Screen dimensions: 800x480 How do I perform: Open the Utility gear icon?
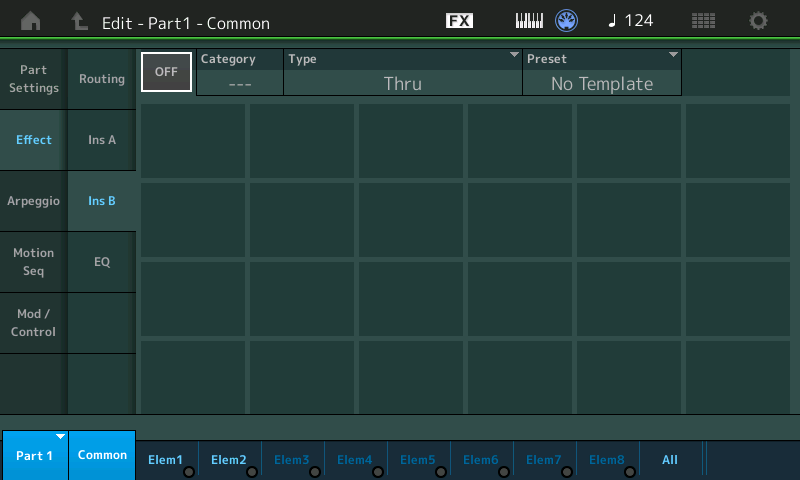click(758, 21)
